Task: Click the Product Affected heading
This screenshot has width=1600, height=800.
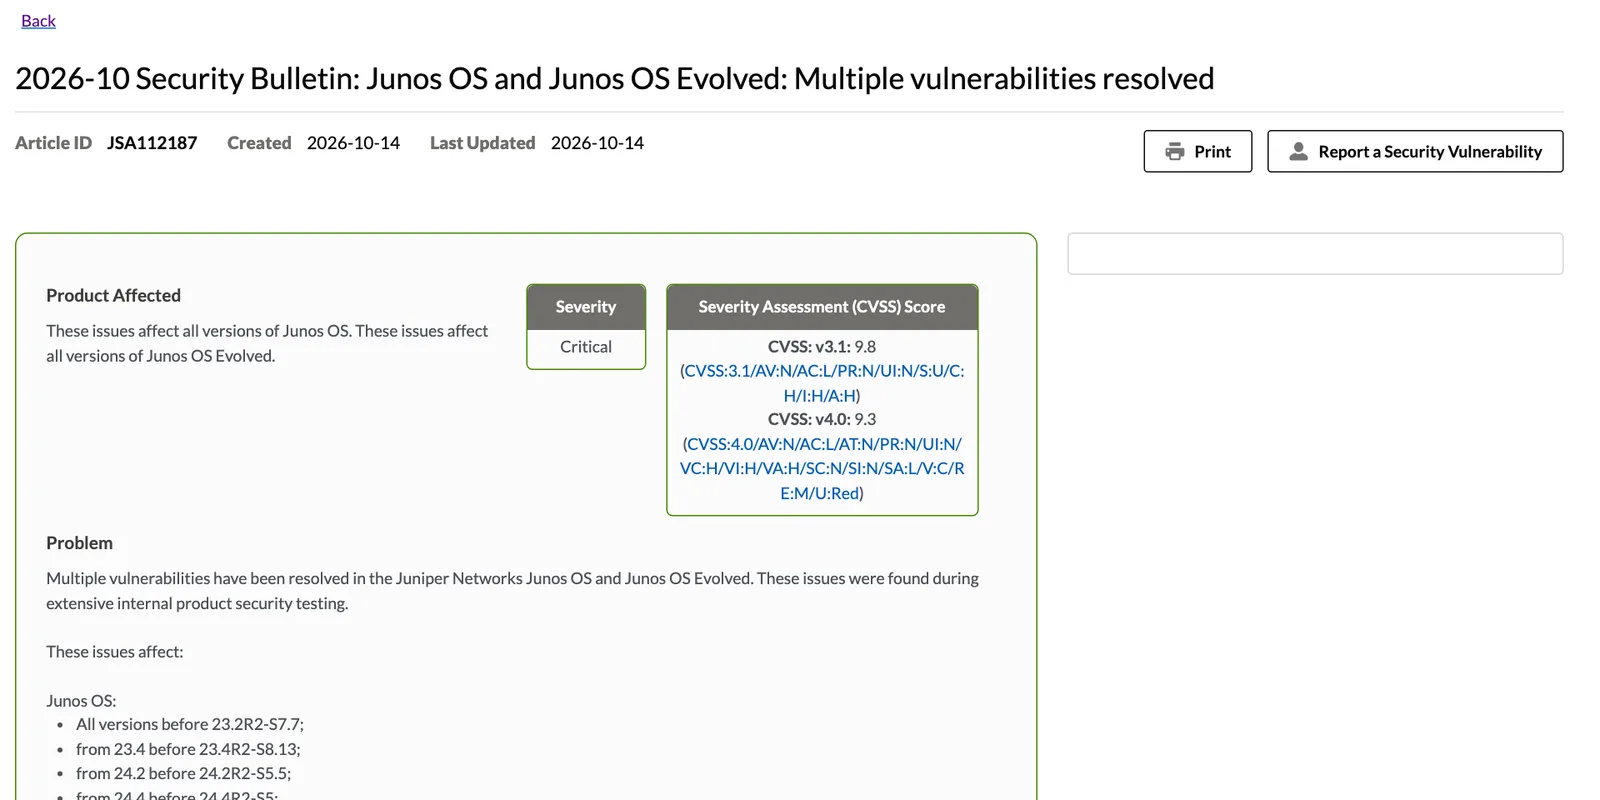Action: [x=113, y=295]
